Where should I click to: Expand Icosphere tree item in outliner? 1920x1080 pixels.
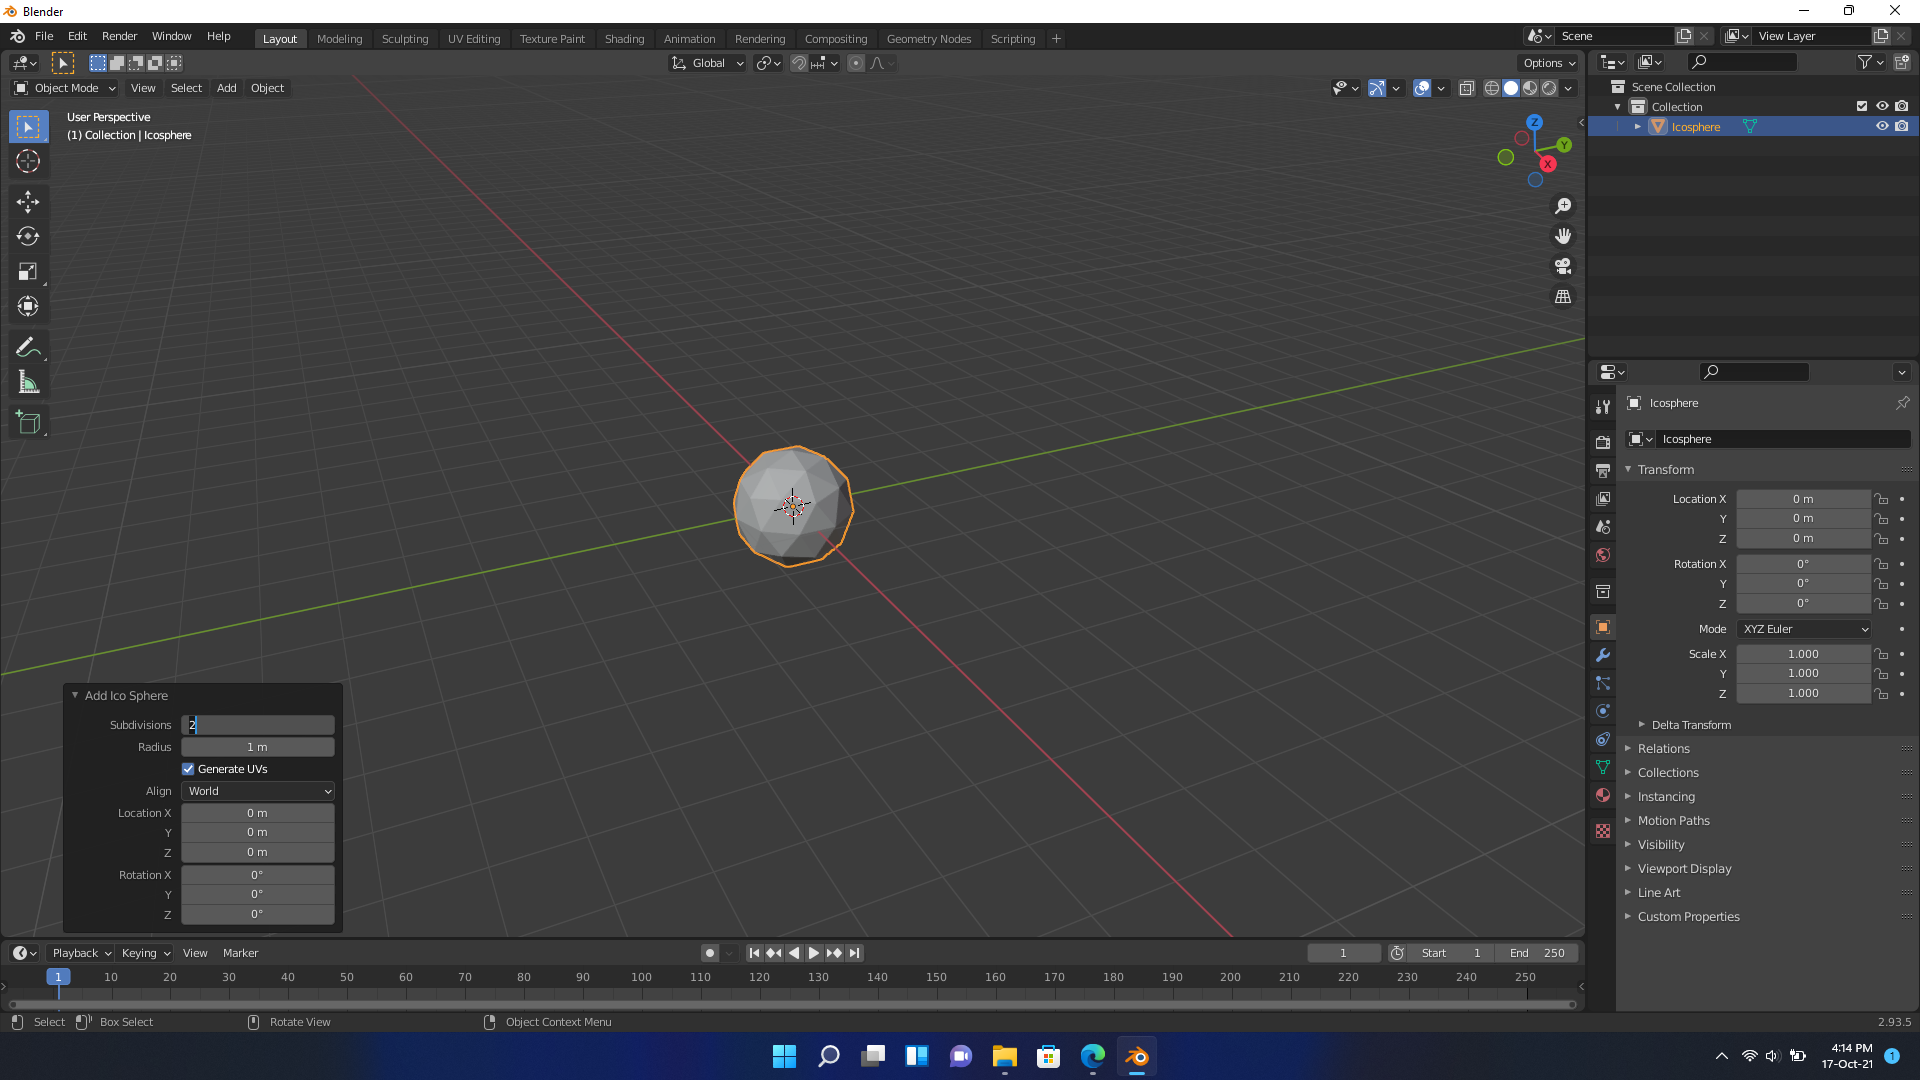1638,126
